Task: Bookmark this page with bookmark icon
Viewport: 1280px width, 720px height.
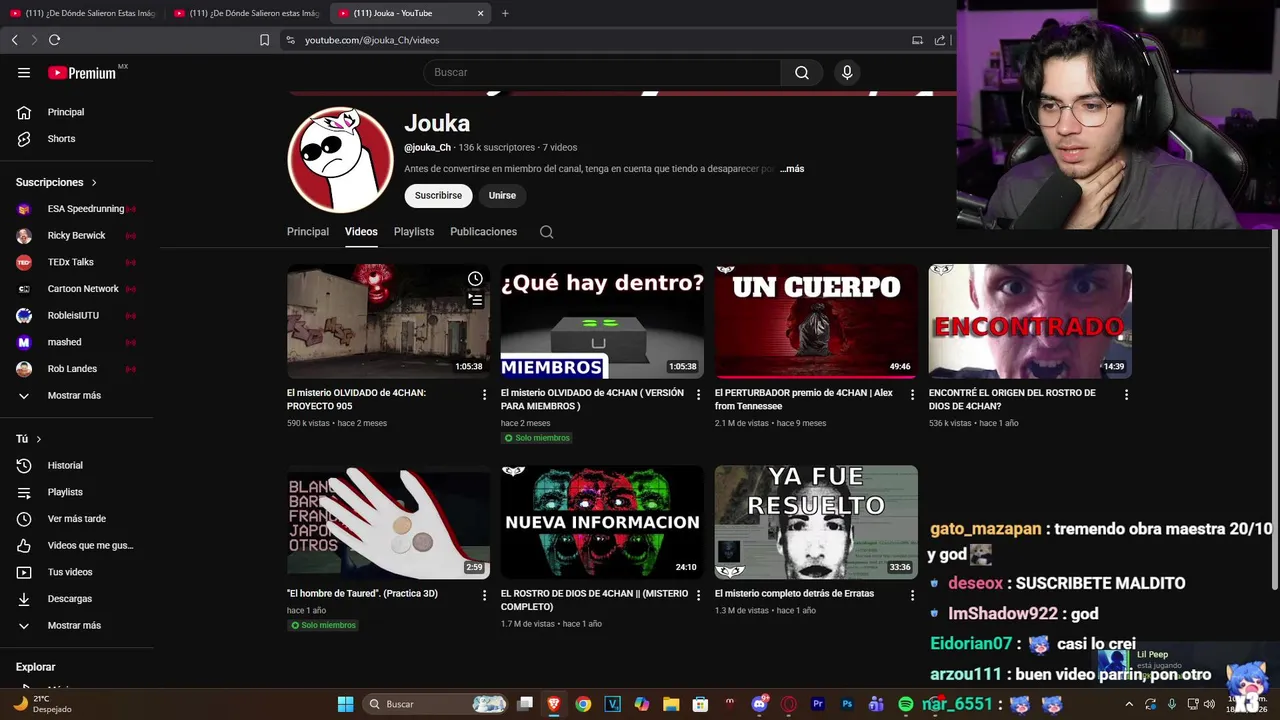Action: coord(264,40)
